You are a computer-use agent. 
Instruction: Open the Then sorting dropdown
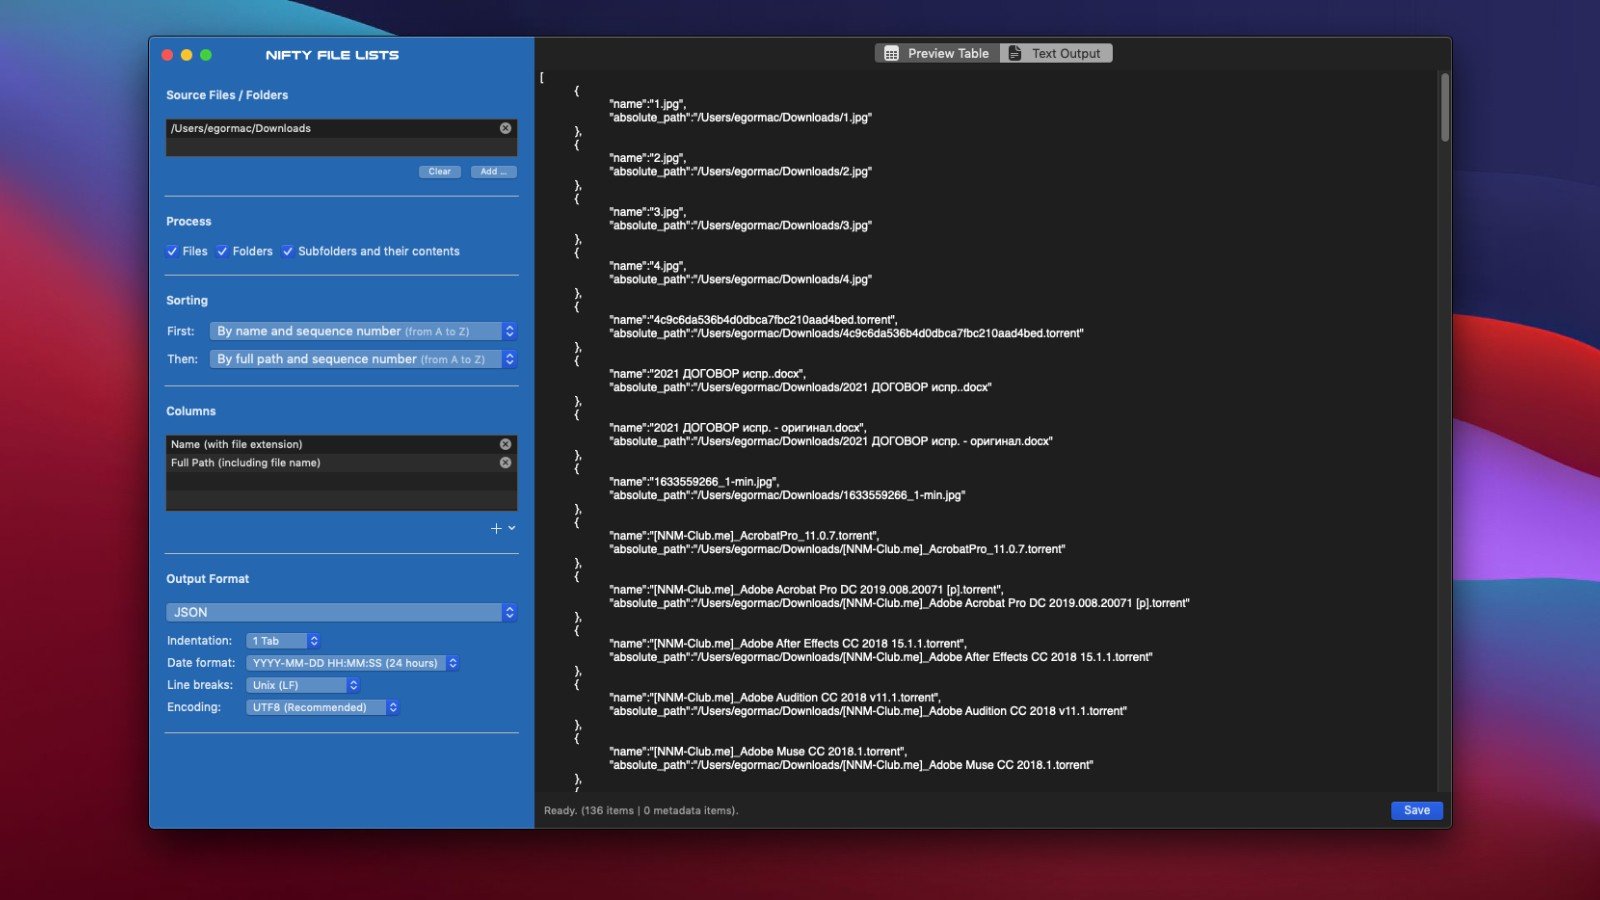(x=363, y=359)
